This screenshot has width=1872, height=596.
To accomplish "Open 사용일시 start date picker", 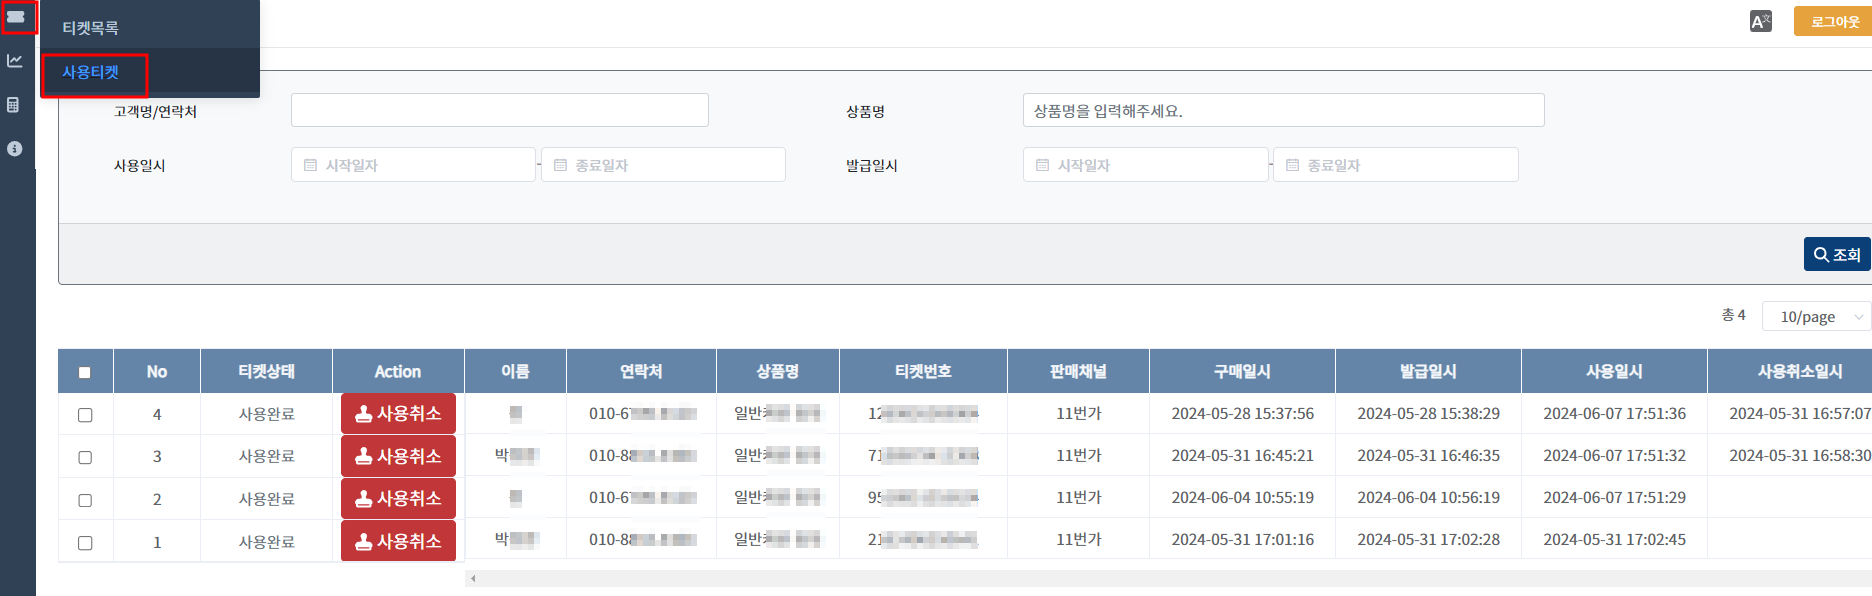I will (413, 165).
